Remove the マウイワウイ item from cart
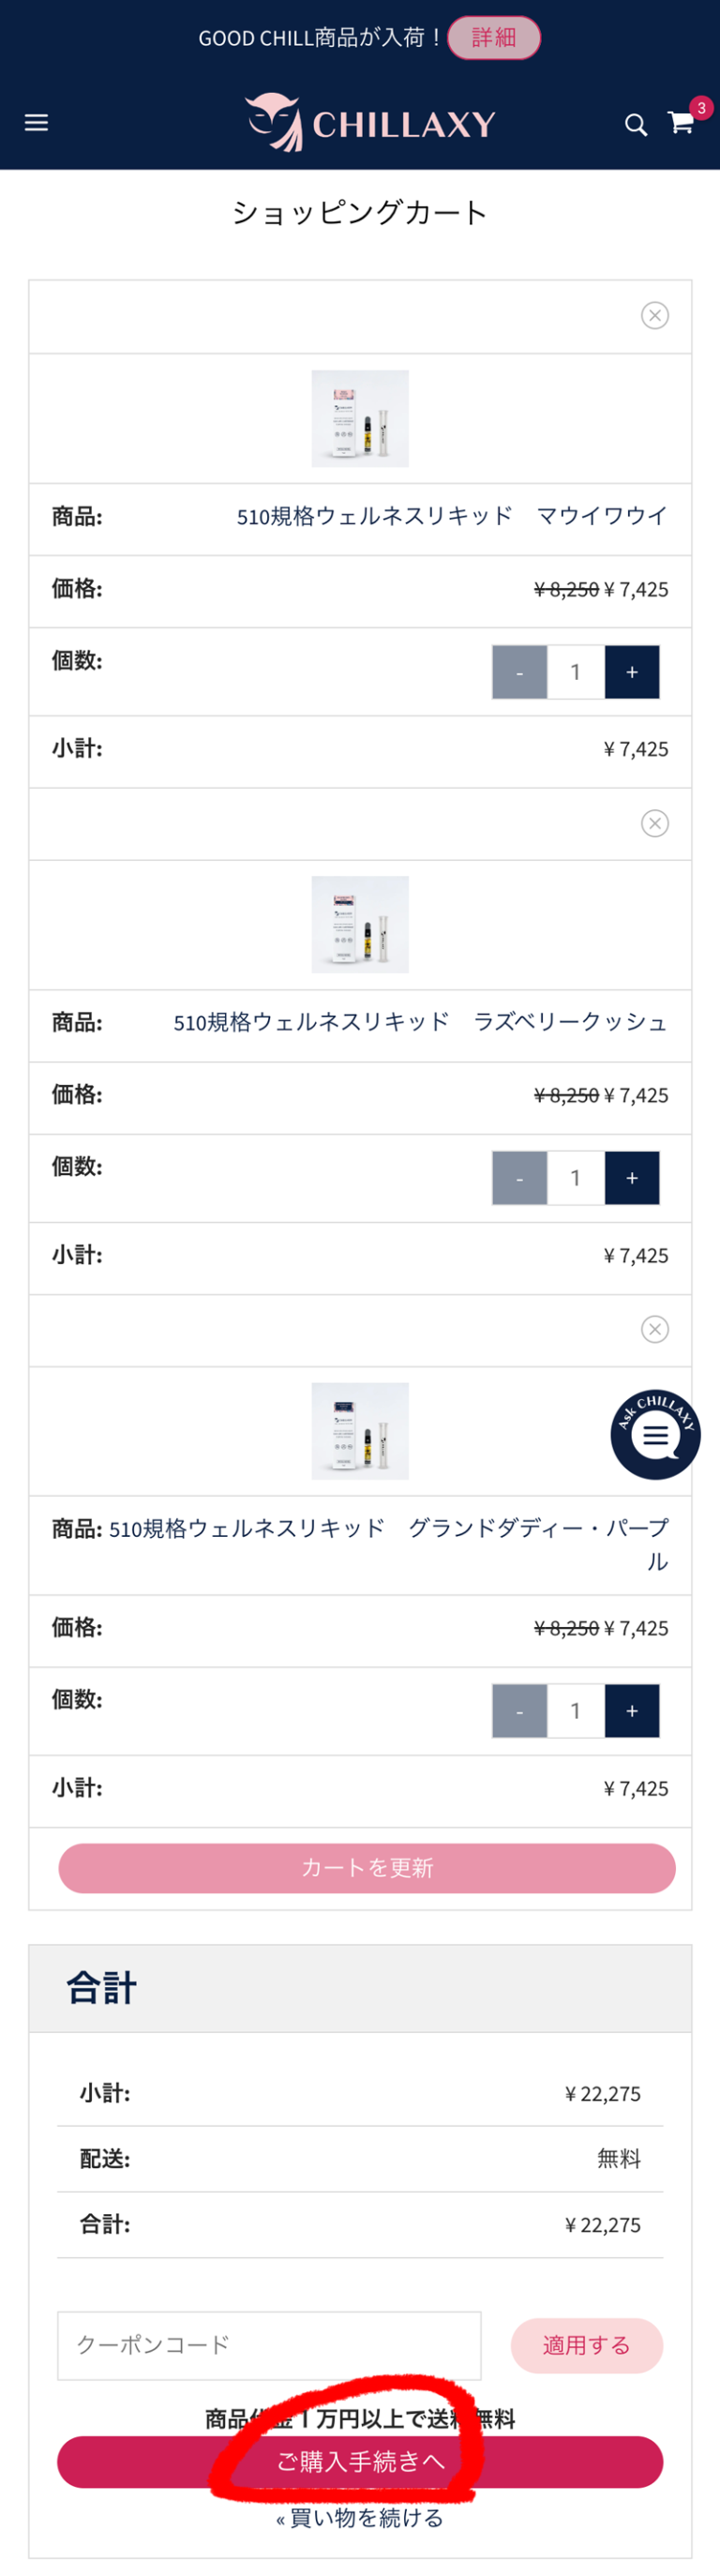This screenshot has height=2576, width=720. (654, 316)
